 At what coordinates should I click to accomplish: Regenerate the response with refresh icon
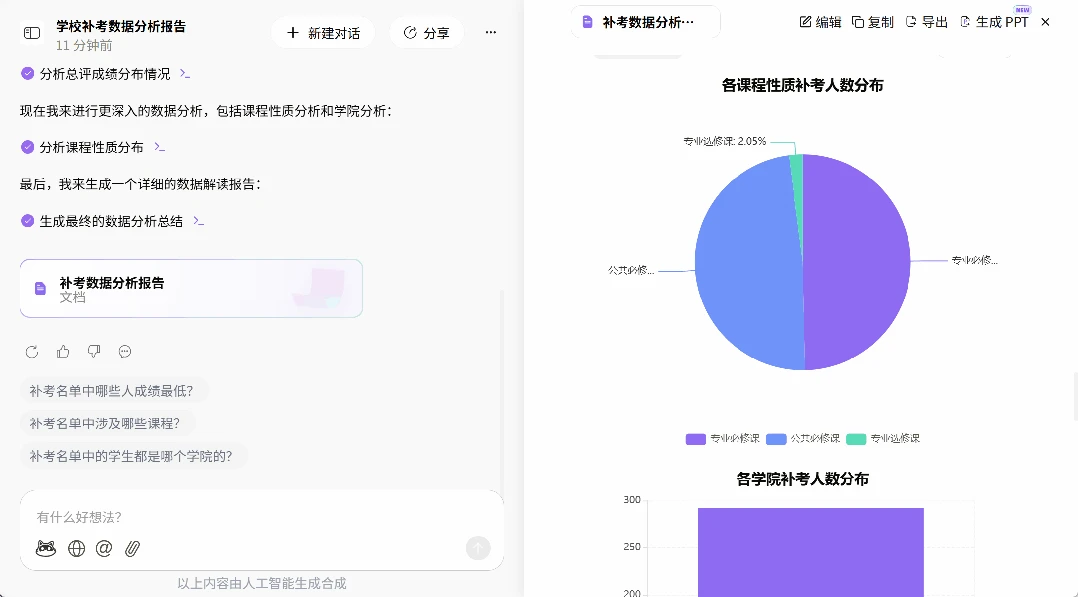(x=32, y=352)
